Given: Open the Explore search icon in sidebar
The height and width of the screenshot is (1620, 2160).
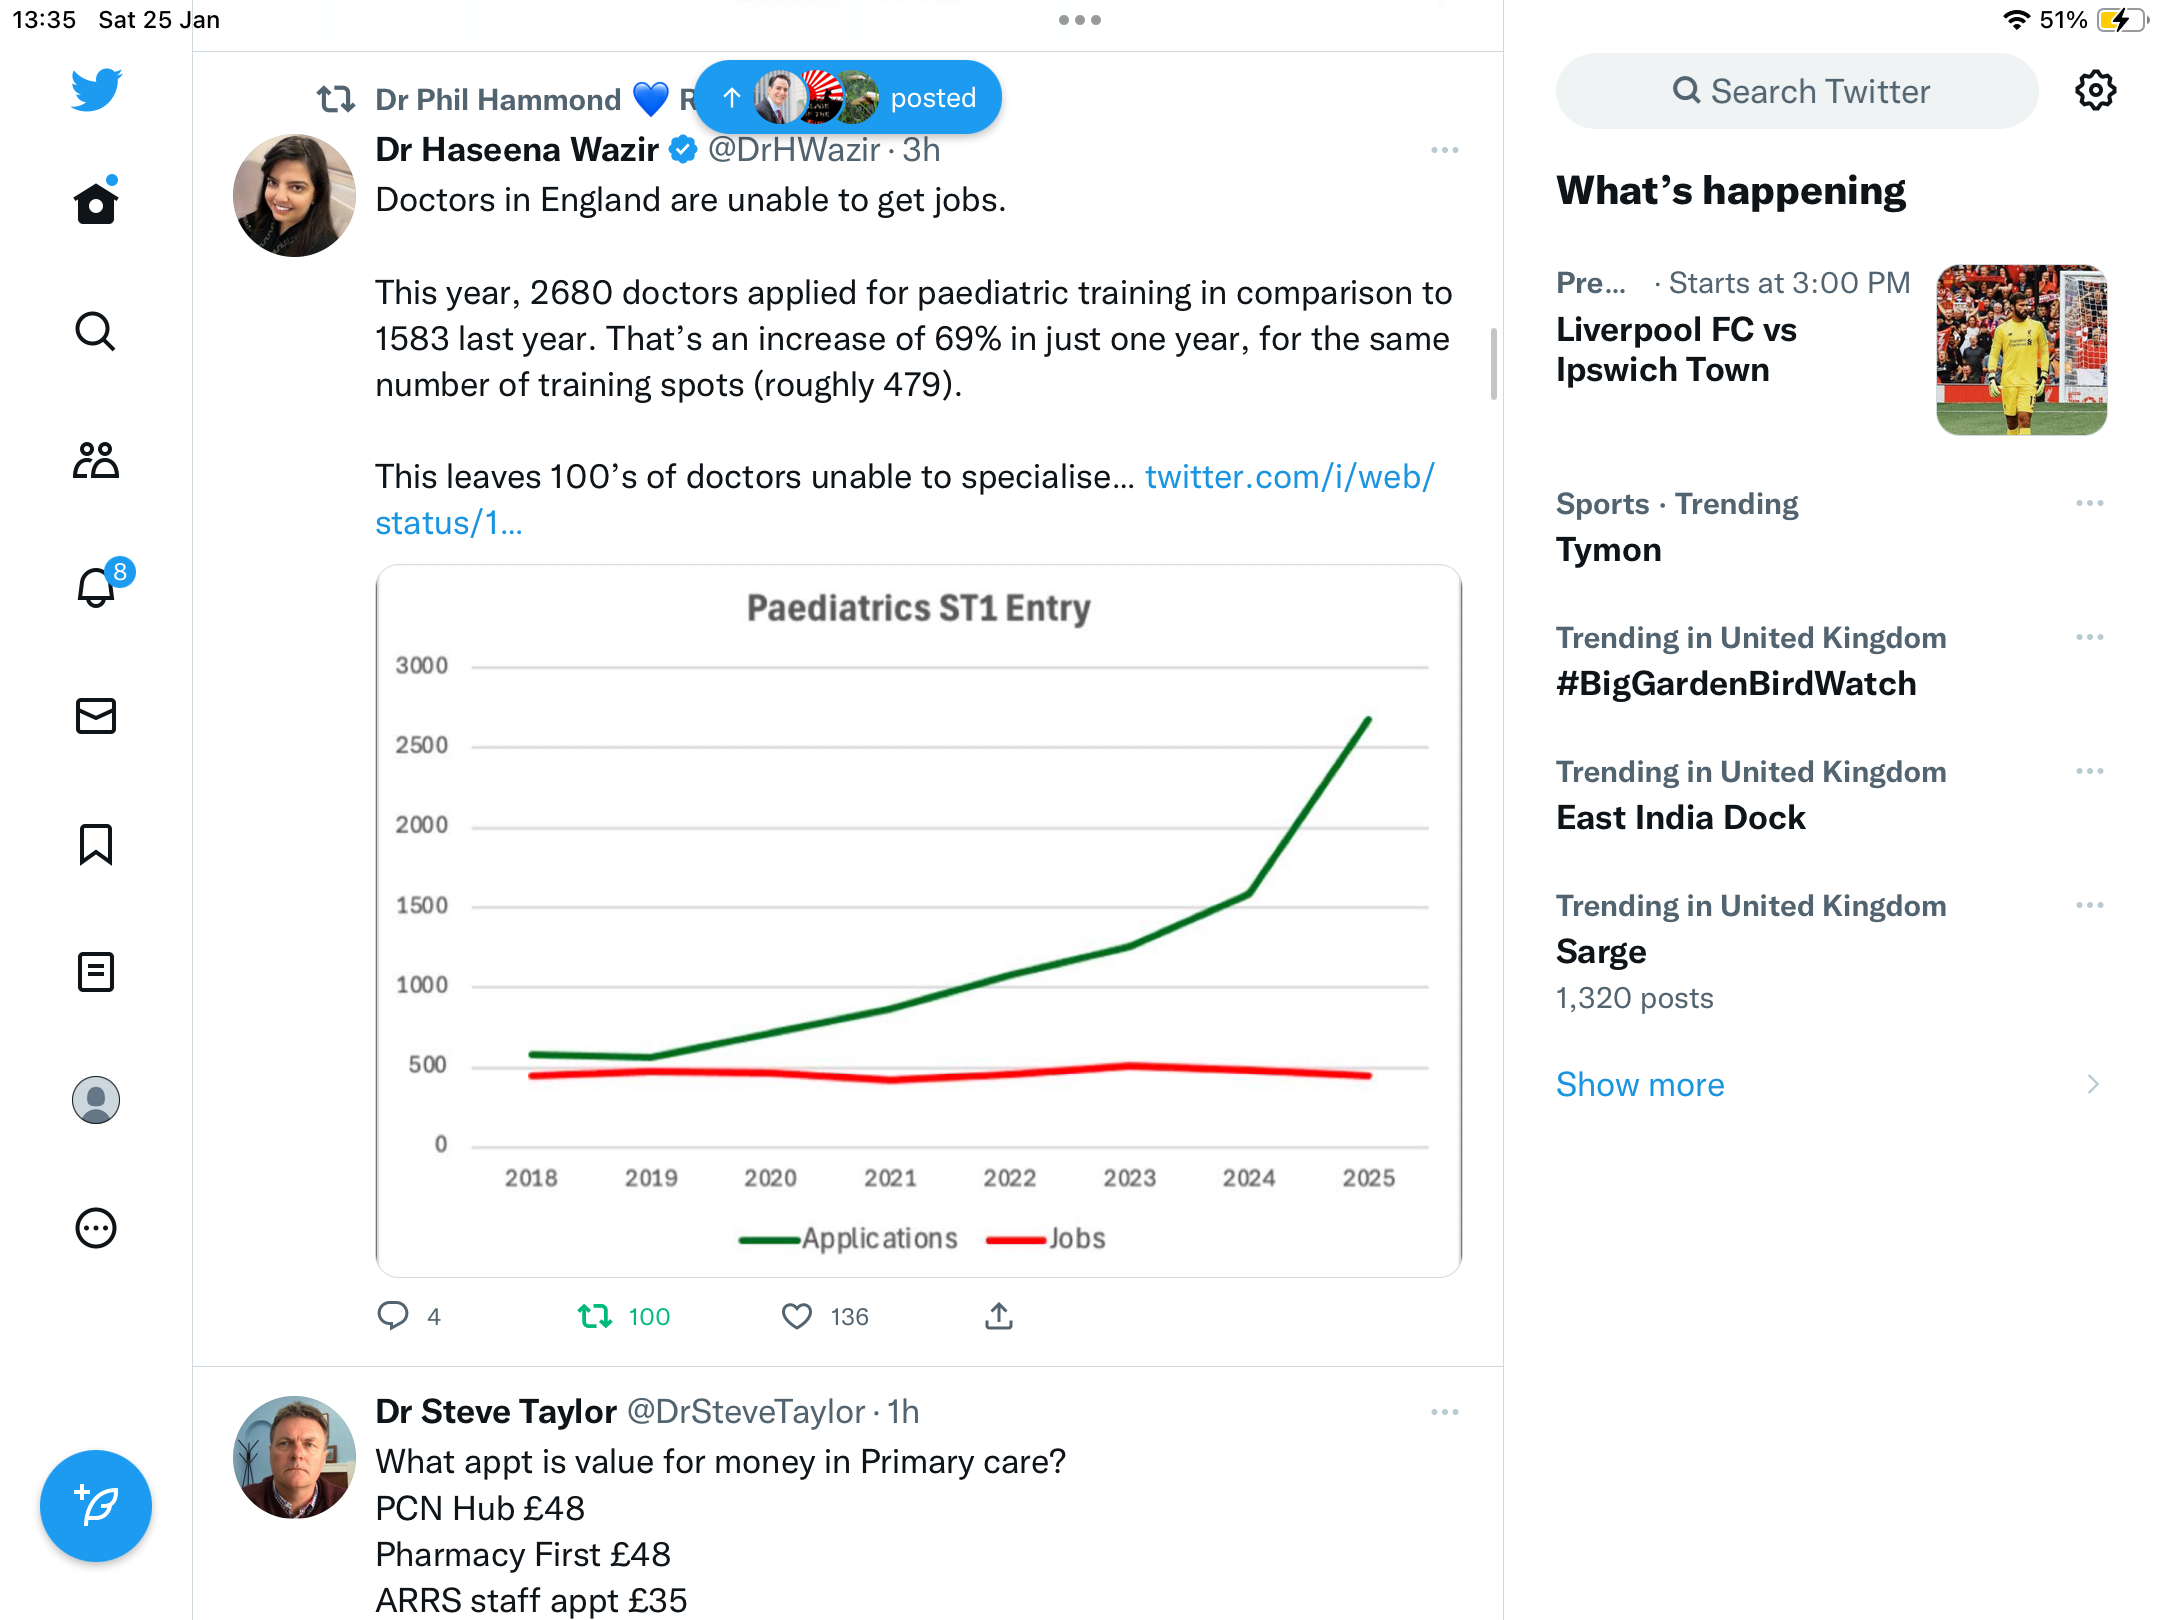Looking at the screenshot, I should point(96,331).
